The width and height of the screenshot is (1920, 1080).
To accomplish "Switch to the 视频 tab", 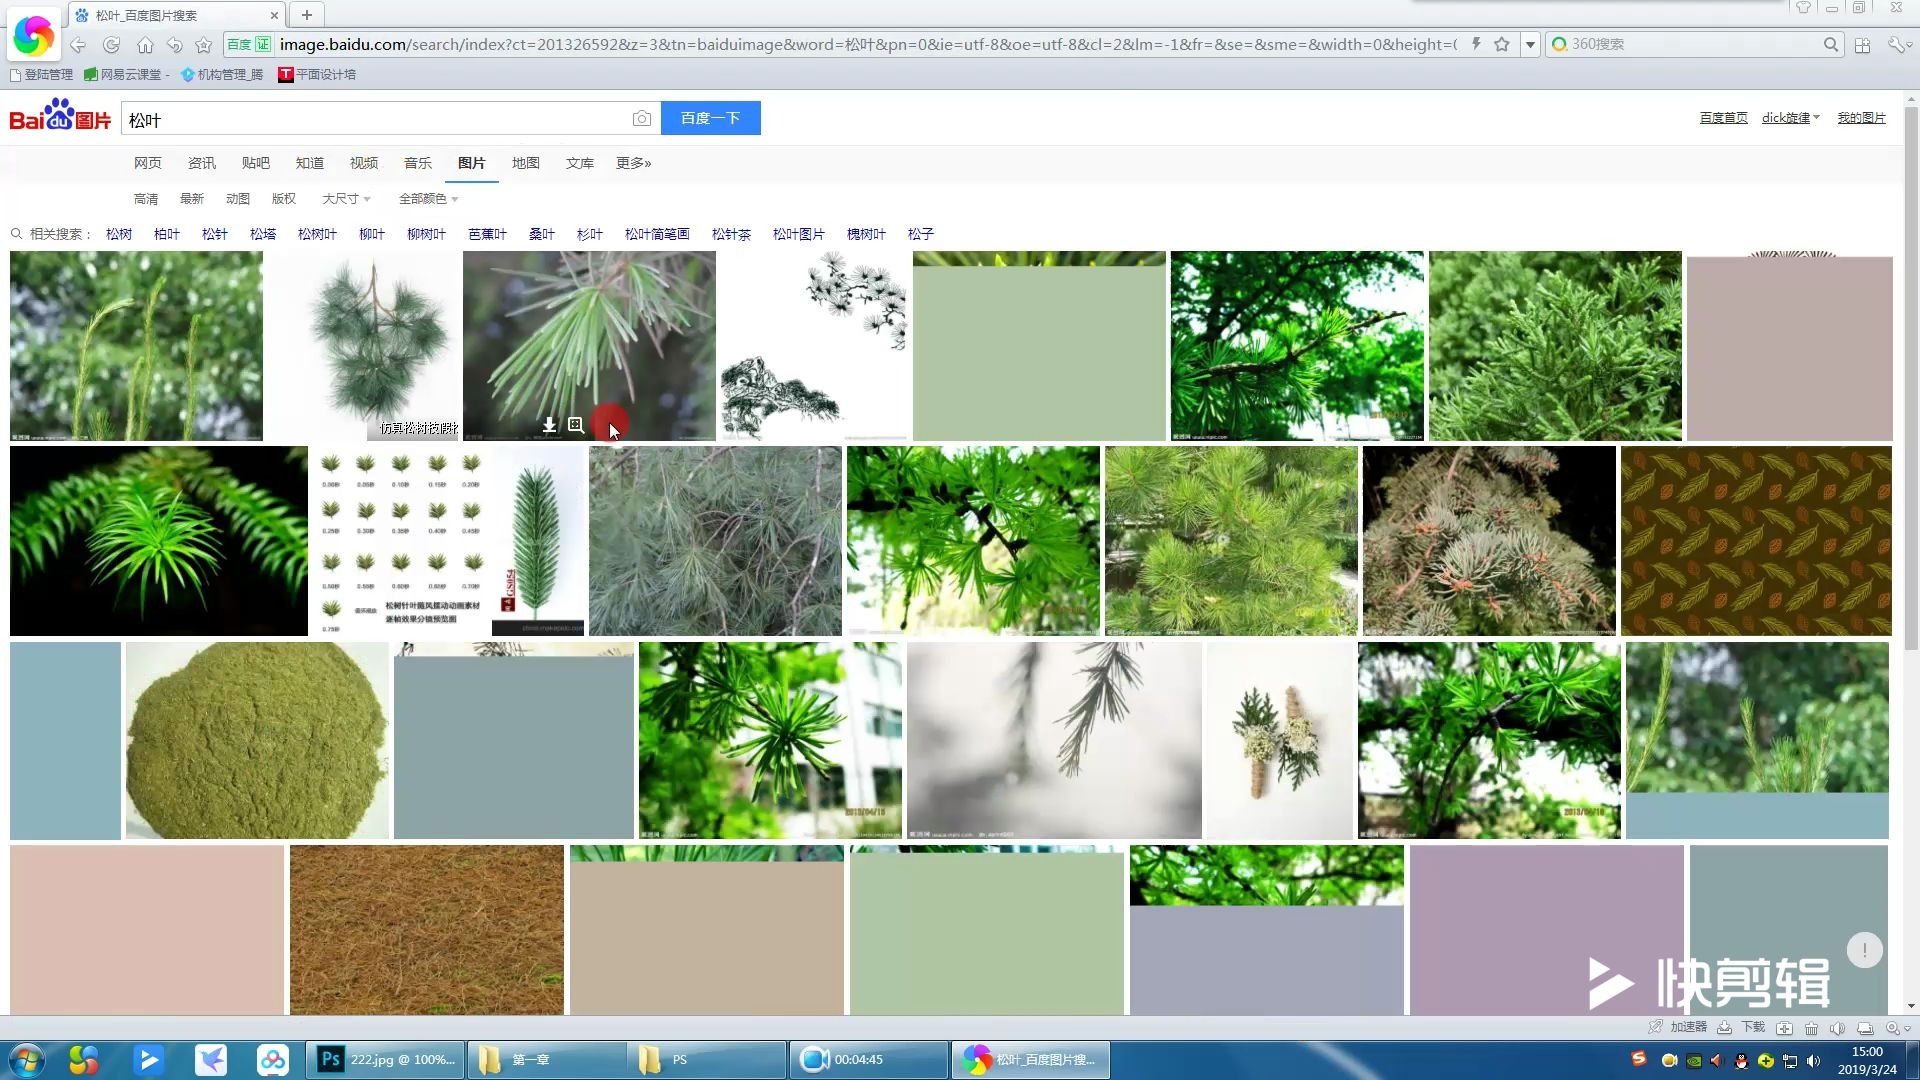I will 364,163.
